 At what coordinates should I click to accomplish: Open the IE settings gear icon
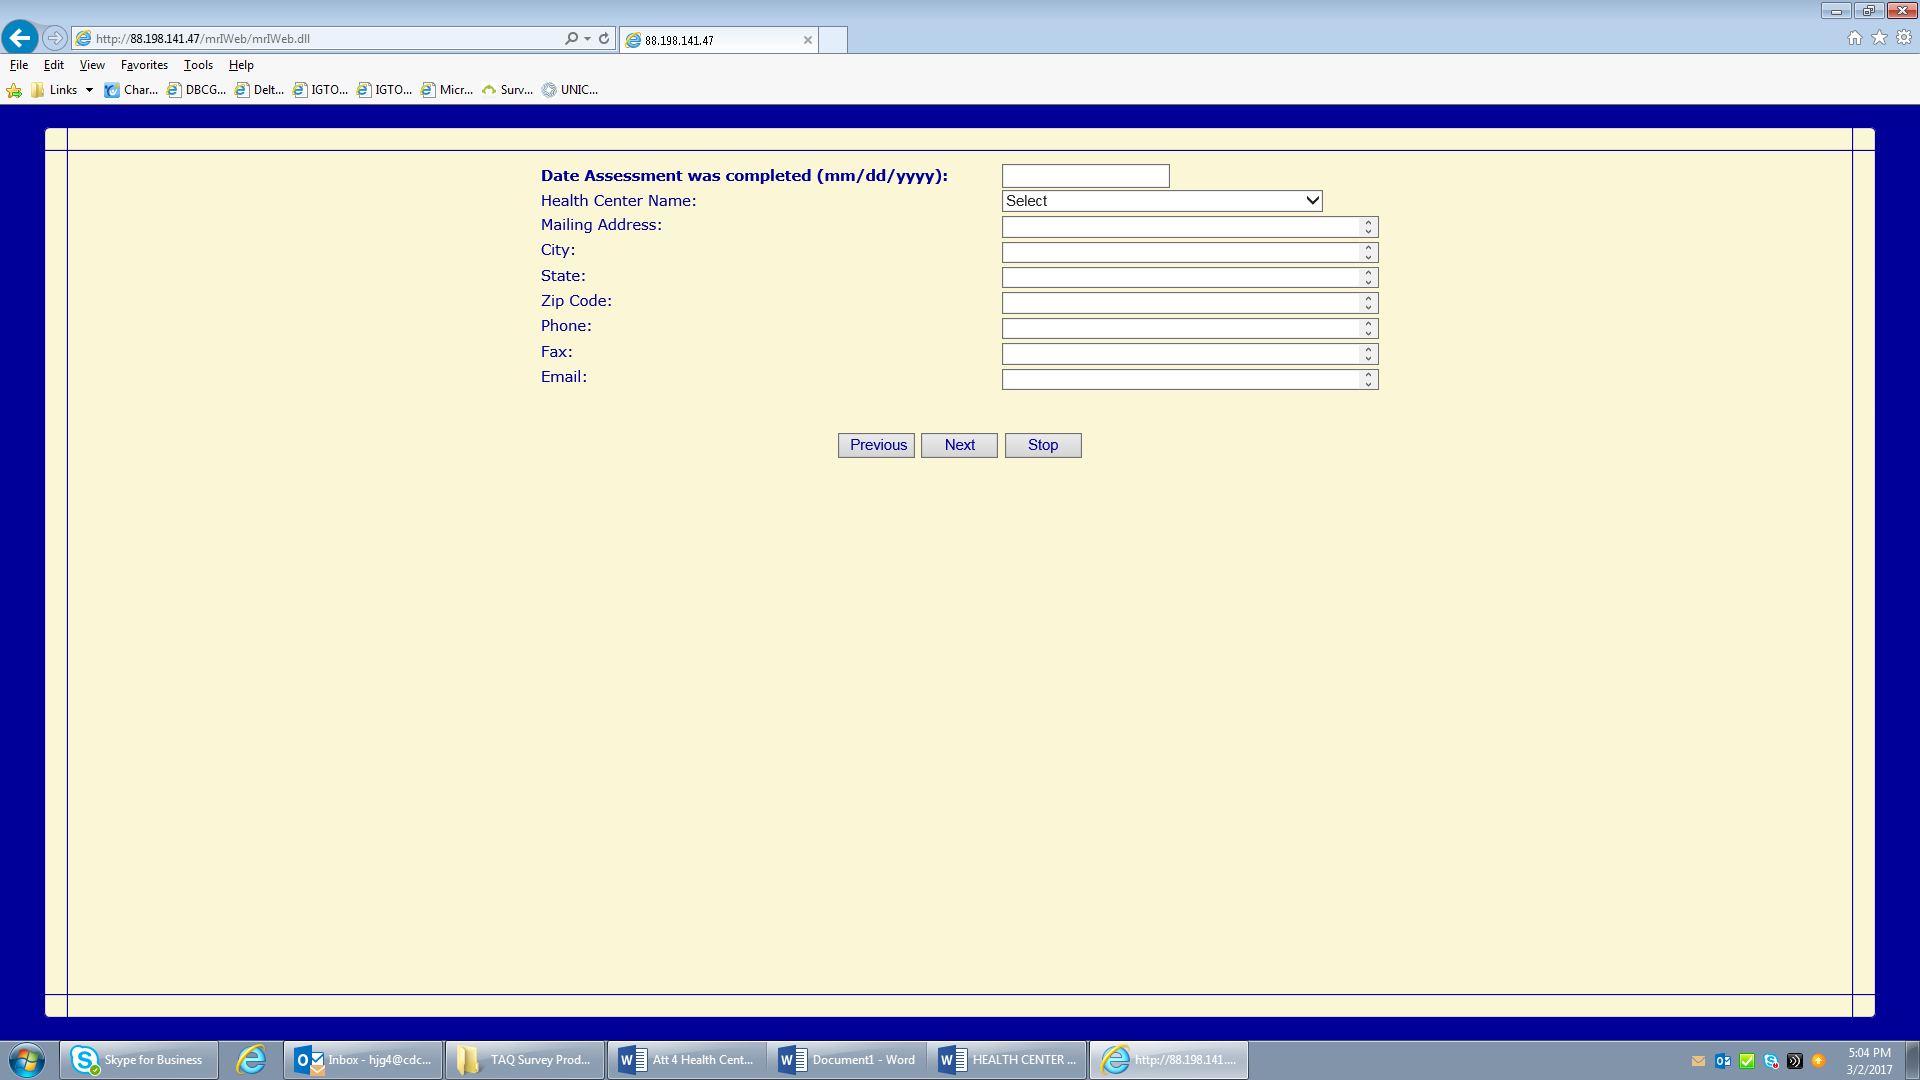point(1904,38)
